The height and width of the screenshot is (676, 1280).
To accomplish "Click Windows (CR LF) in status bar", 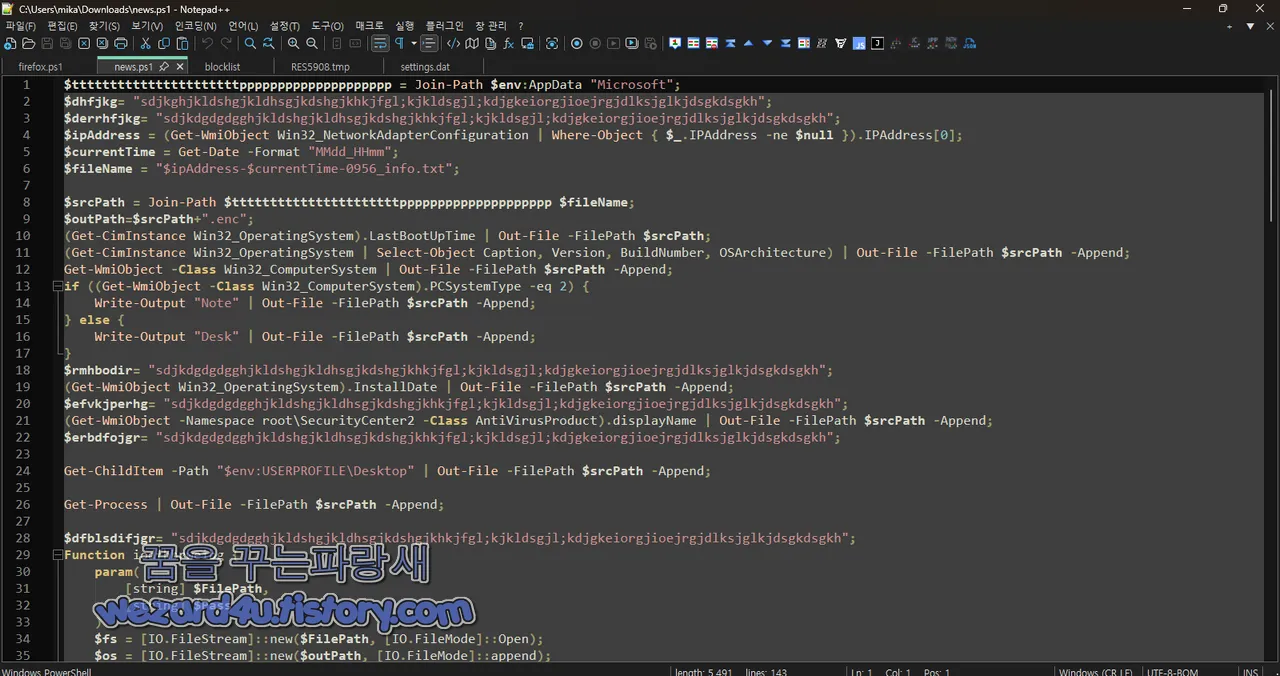I will [x=1095, y=671].
